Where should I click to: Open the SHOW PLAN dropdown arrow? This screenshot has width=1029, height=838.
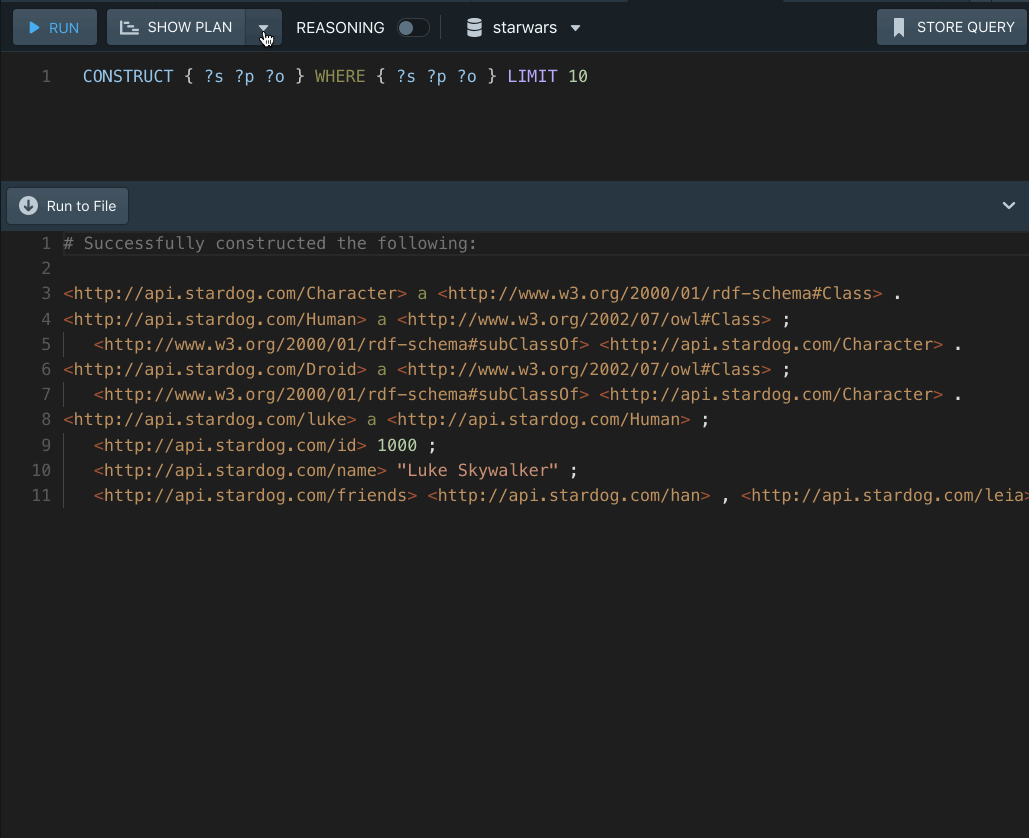[263, 28]
